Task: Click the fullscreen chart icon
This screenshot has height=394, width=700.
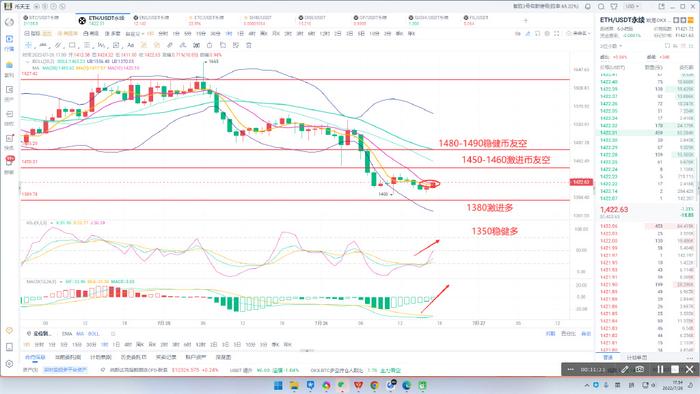Action: 556,33
